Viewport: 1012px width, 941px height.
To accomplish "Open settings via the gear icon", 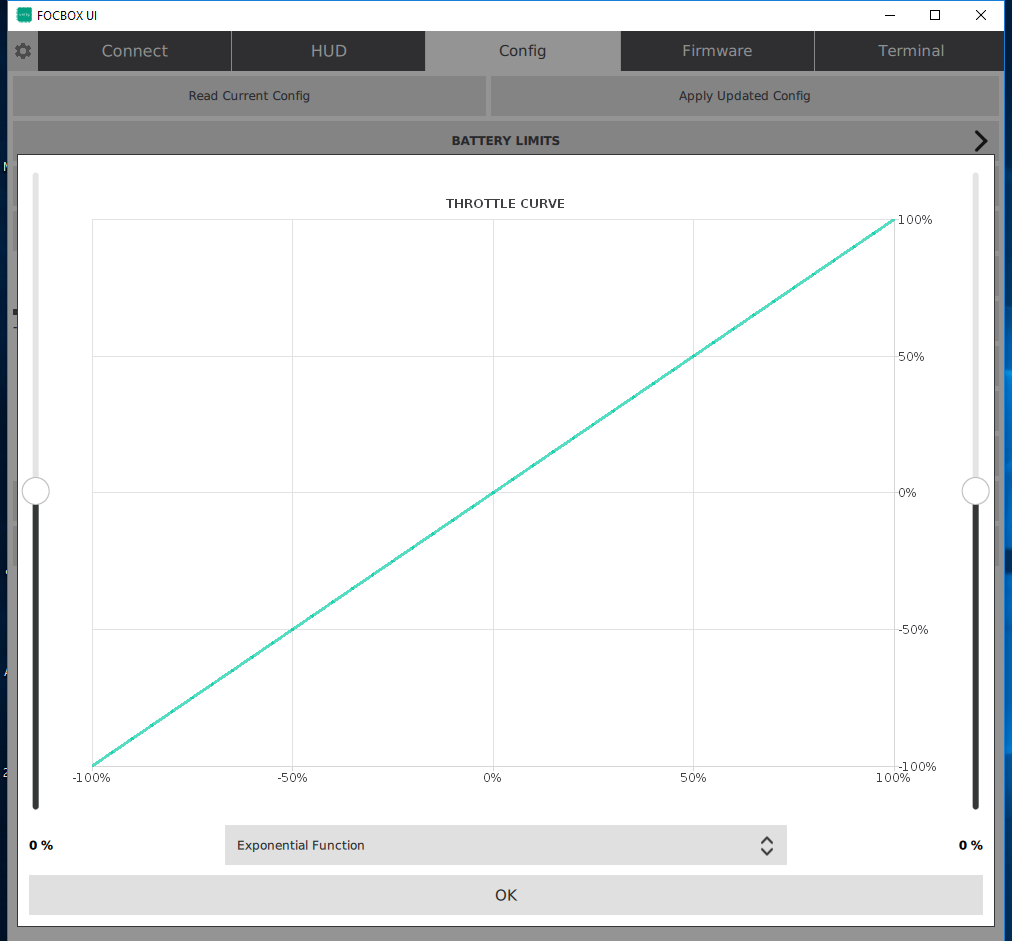I will 23,51.
